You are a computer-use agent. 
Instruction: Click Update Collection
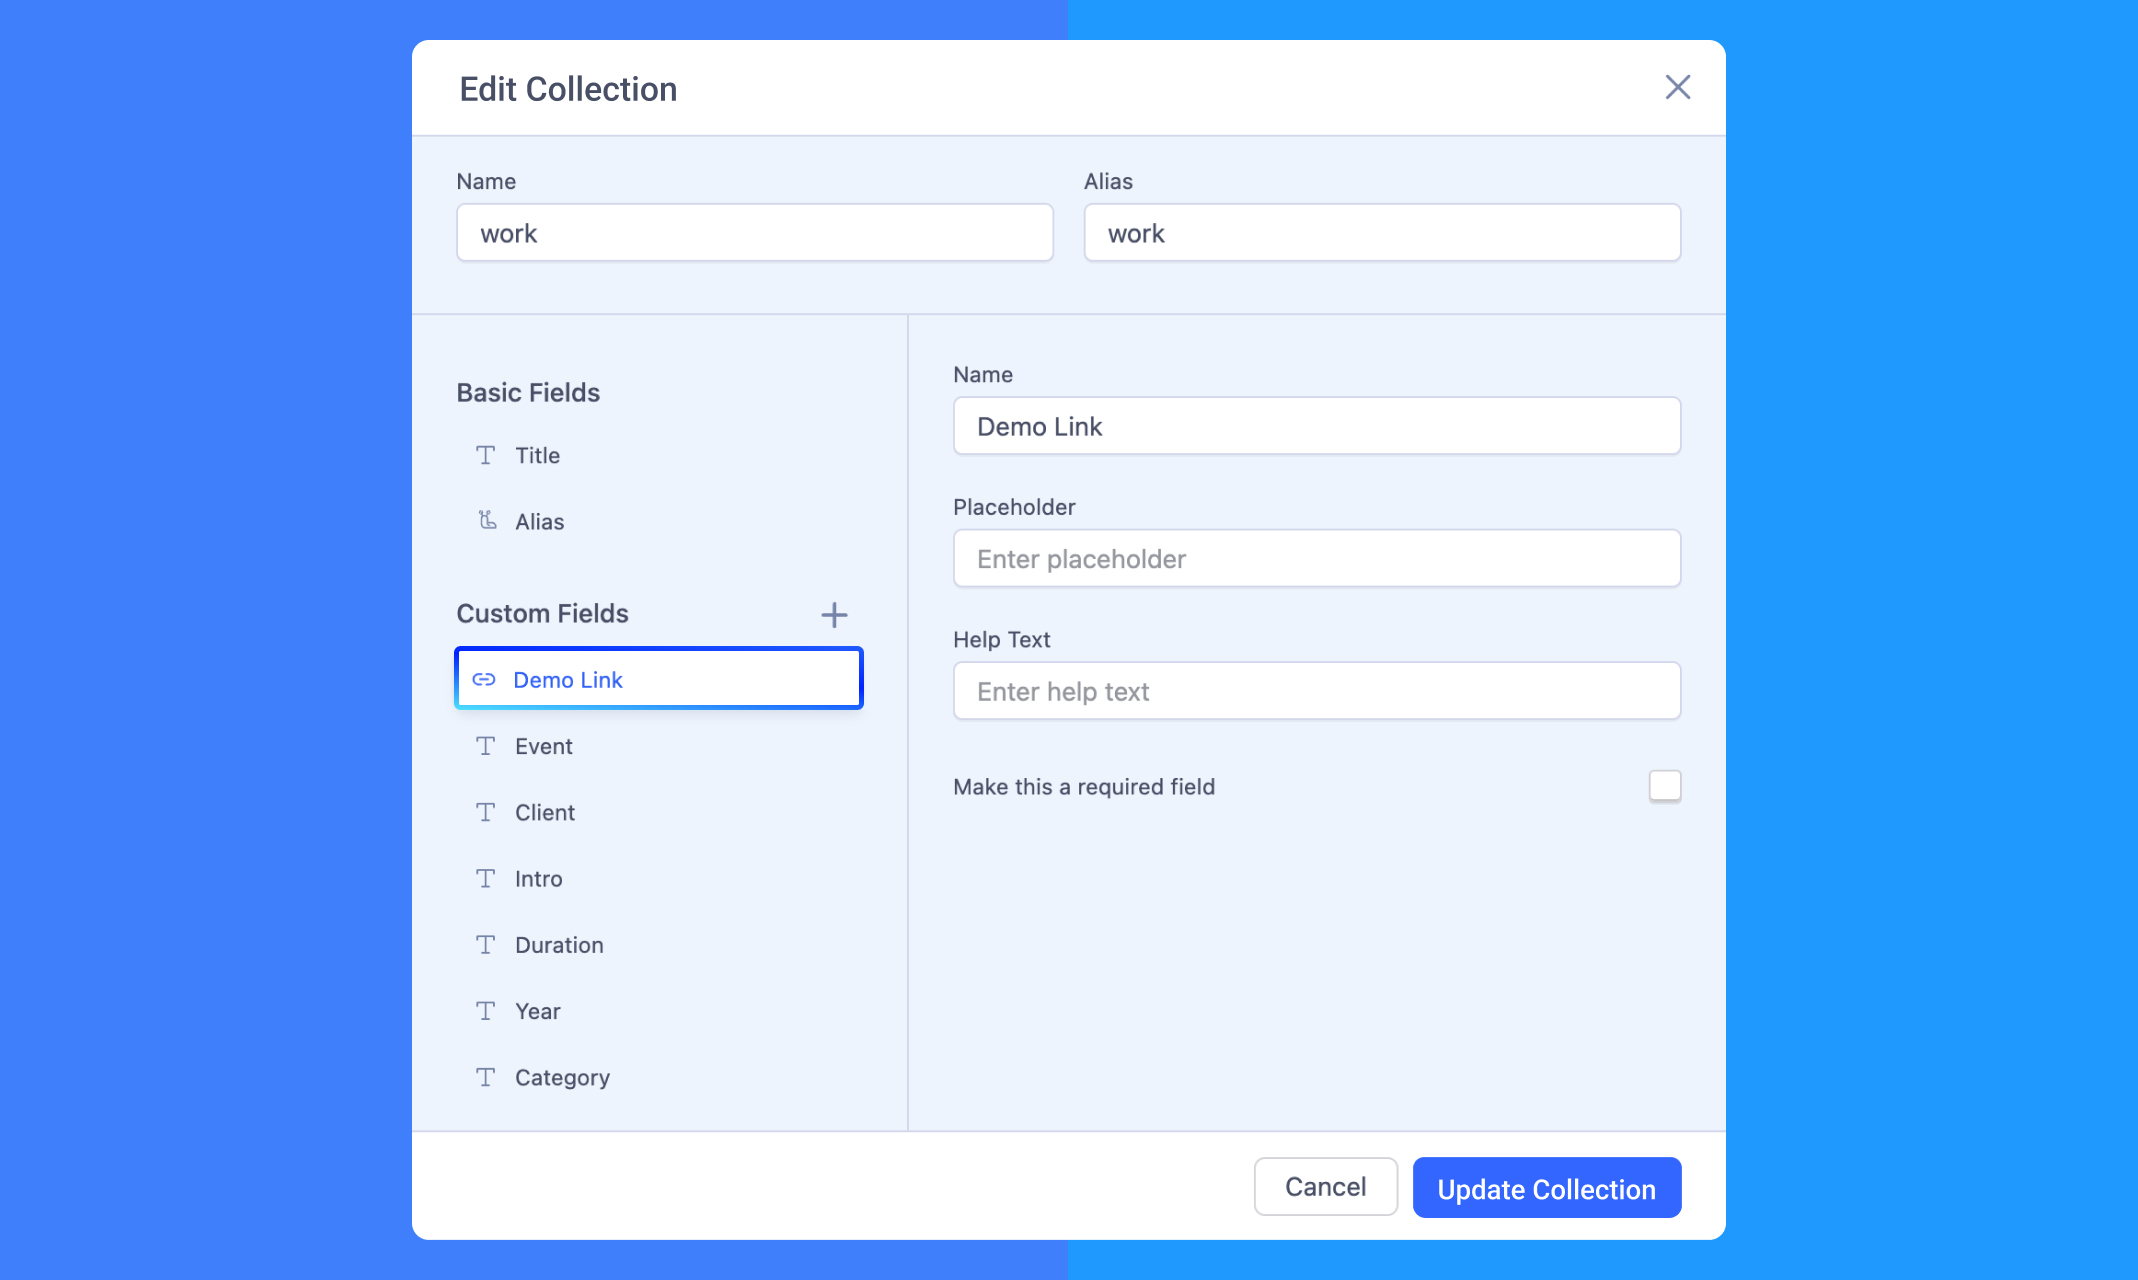(x=1546, y=1189)
